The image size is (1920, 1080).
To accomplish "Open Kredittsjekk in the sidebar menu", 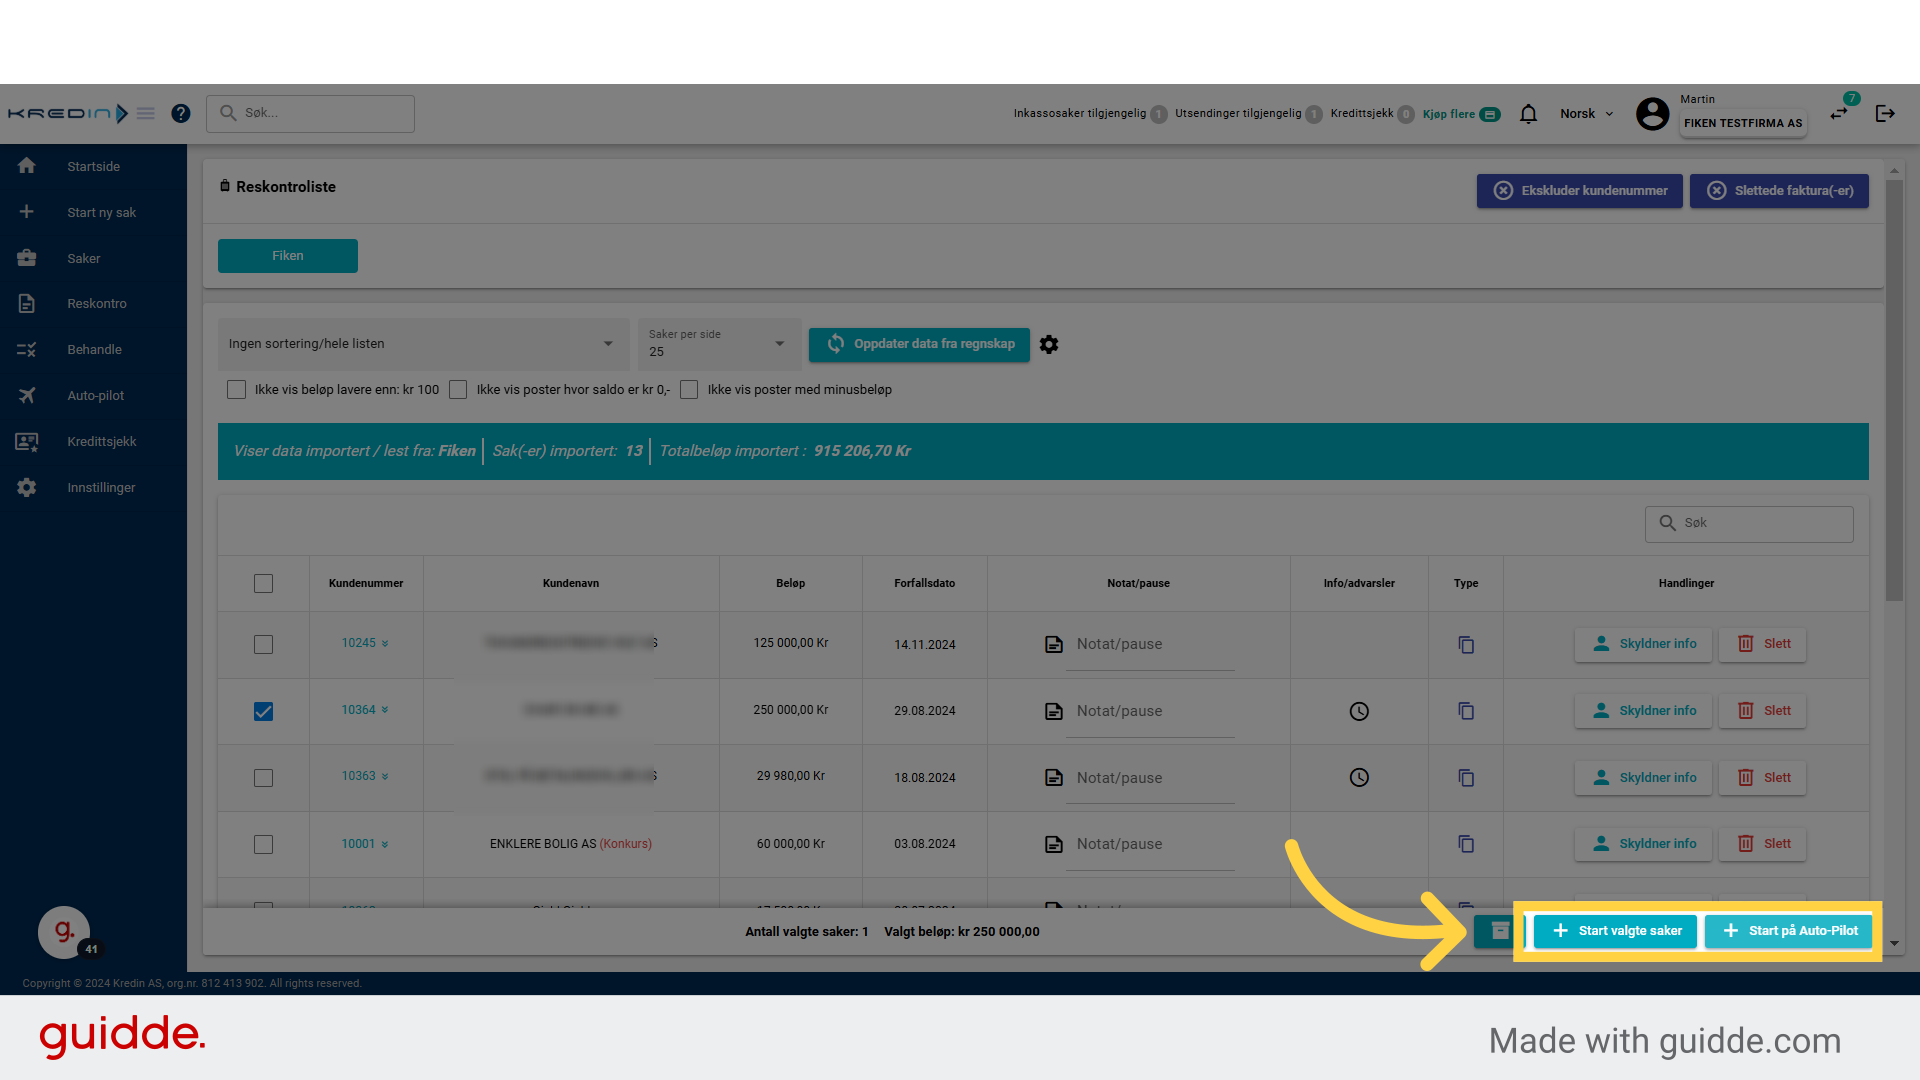I will pyautogui.click(x=101, y=442).
